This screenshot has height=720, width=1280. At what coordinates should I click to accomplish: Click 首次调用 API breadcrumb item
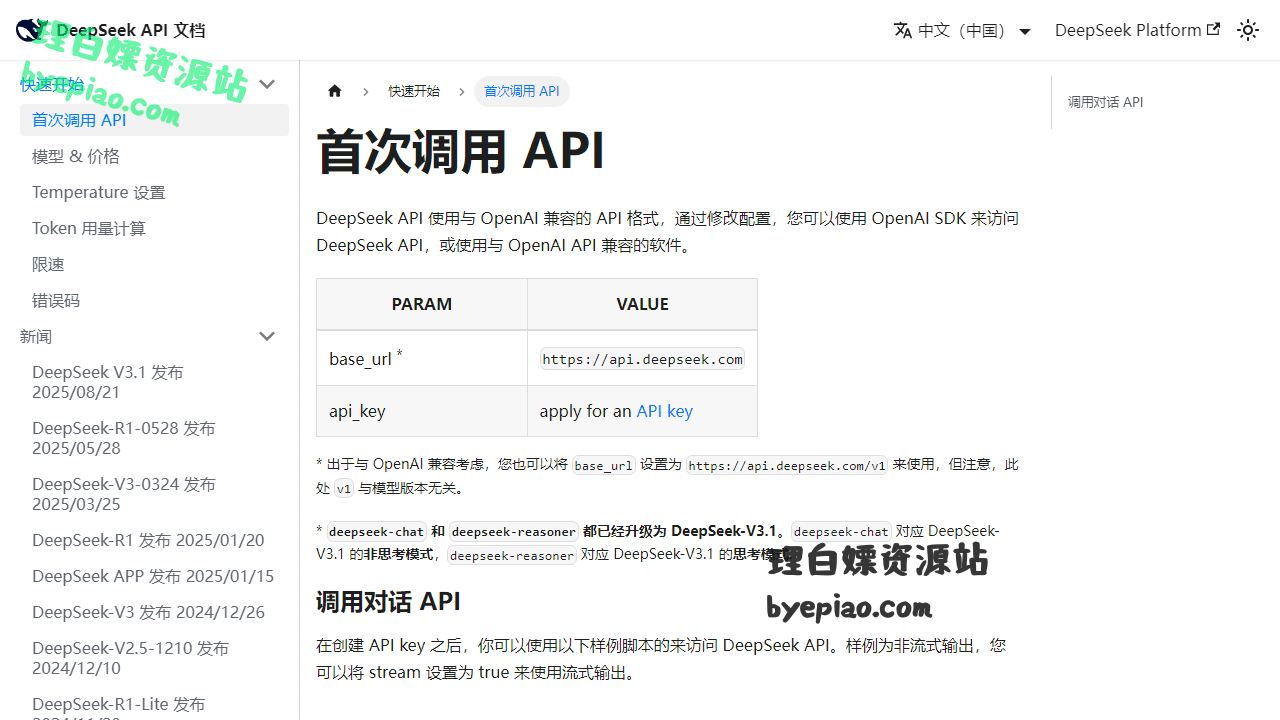click(522, 91)
